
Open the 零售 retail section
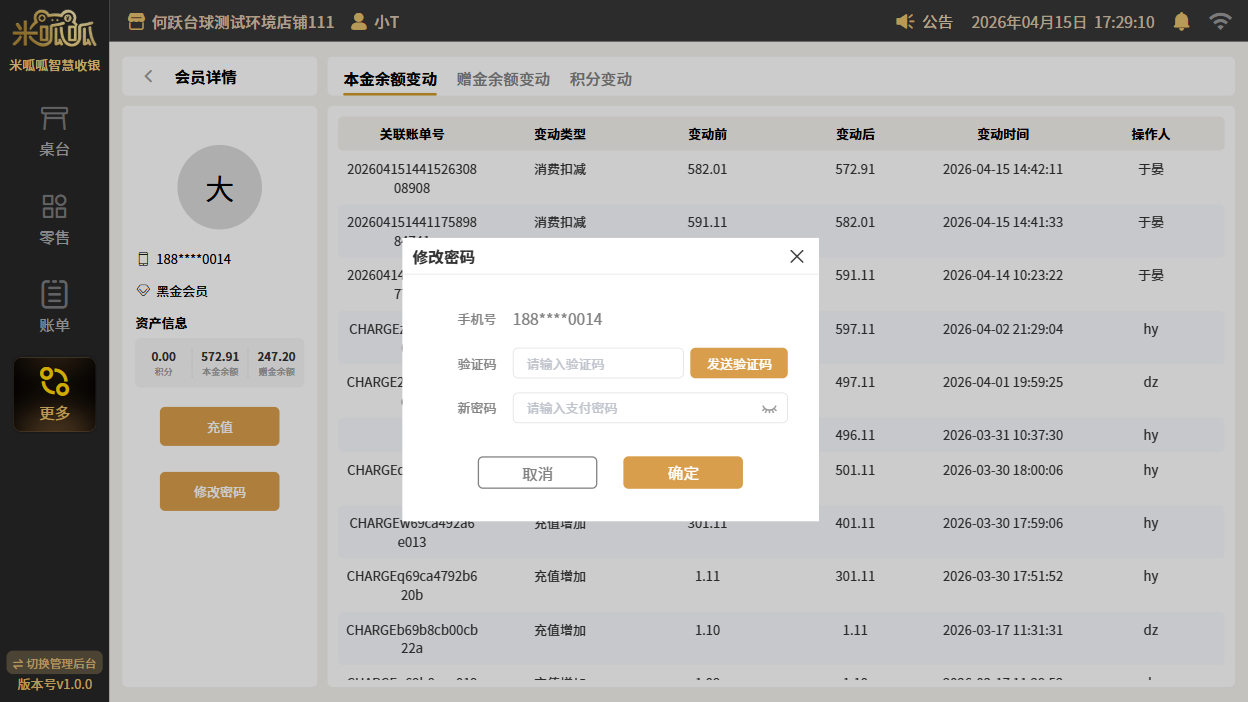point(54,220)
